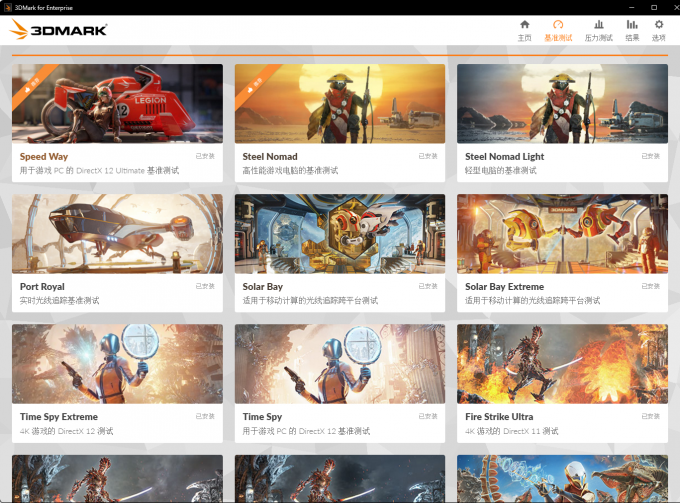Click the Solar Bay title text
Screen dimensions: 680x503
coord(262,287)
